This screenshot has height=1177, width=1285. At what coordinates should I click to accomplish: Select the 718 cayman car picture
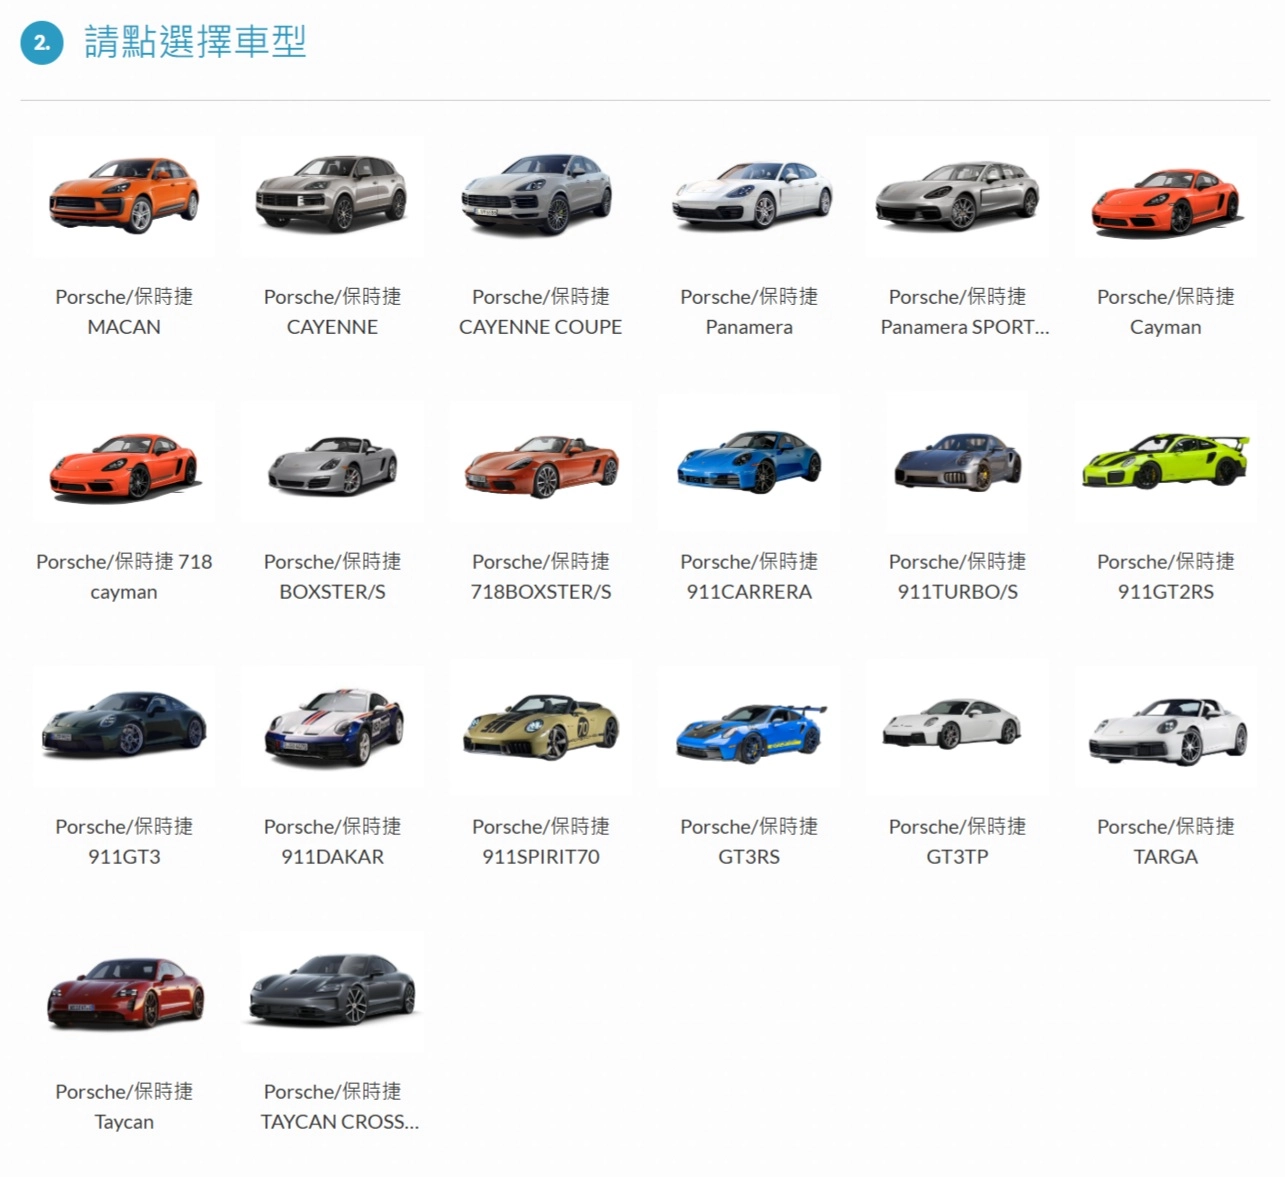(124, 462)
